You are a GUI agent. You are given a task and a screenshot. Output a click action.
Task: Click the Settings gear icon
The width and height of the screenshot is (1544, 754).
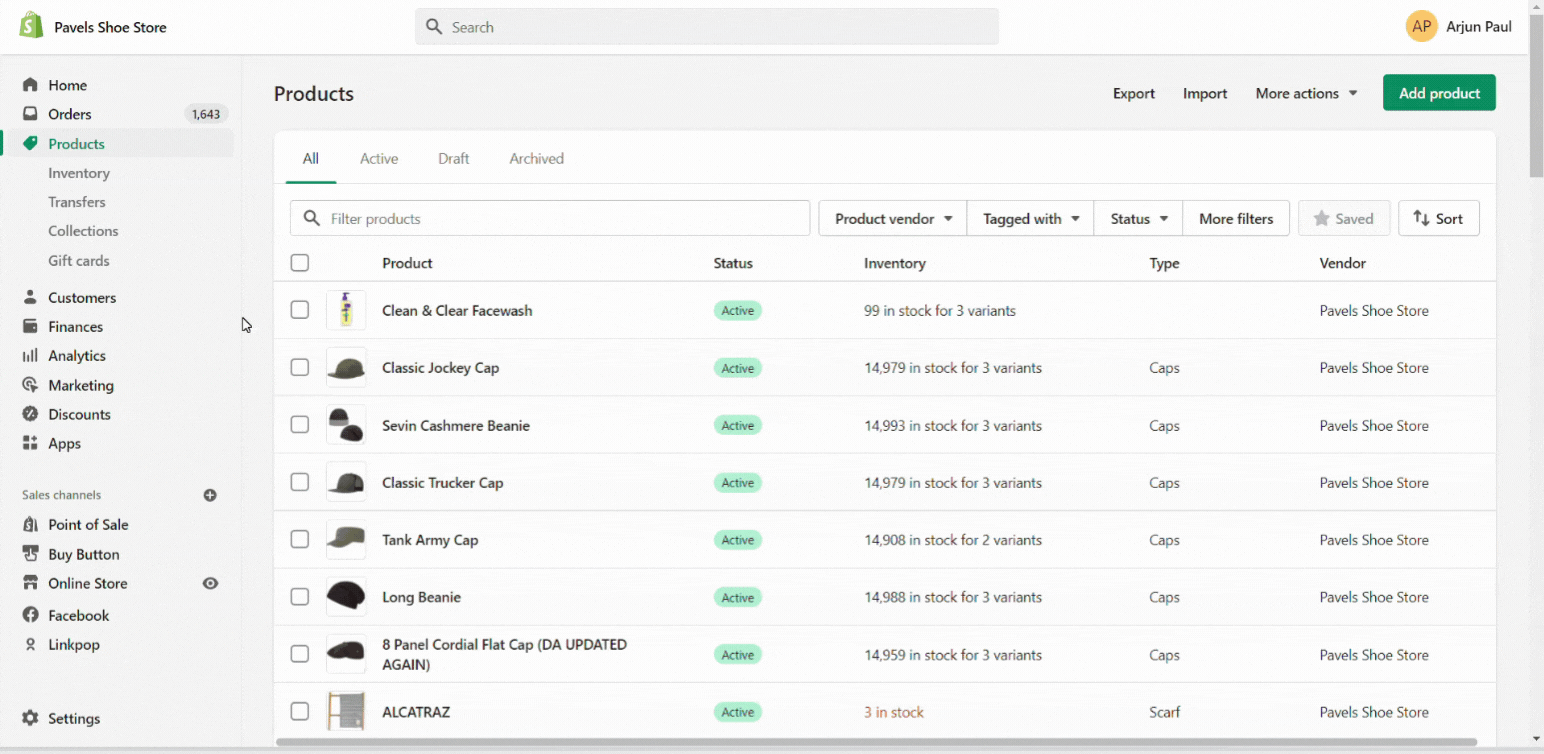(30, 718)
